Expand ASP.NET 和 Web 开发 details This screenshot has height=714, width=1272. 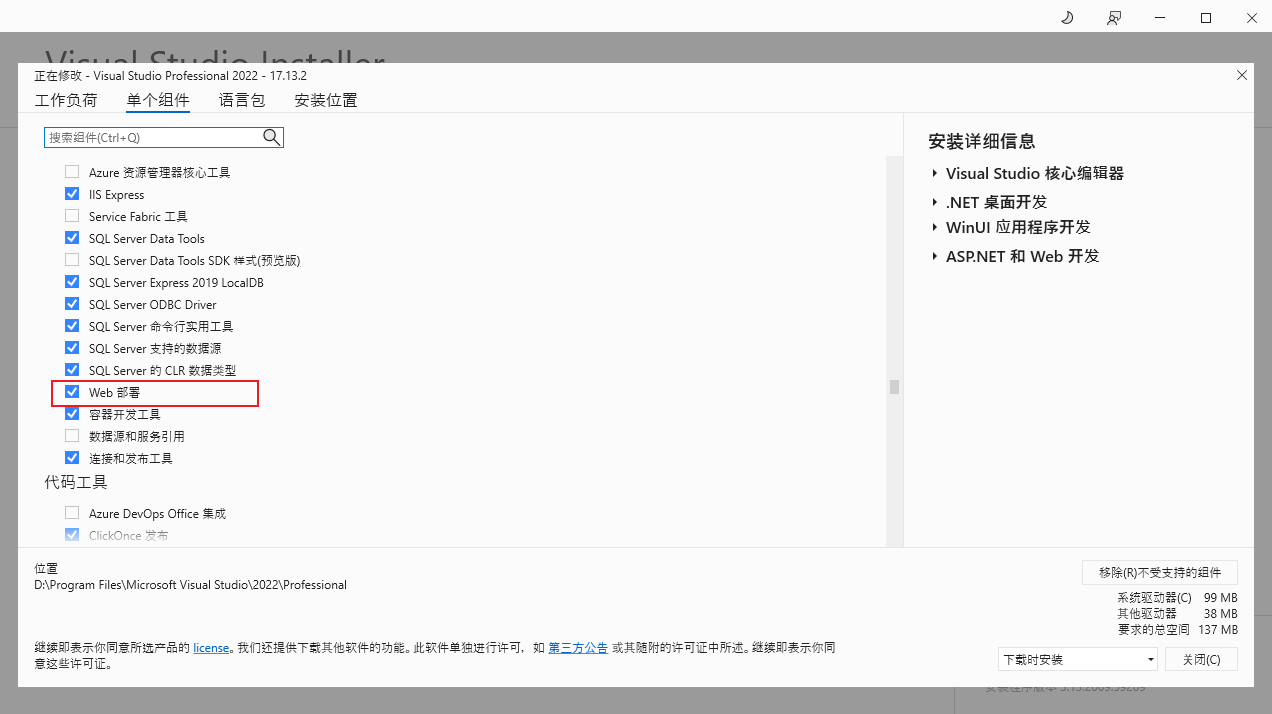click(935, 257)
